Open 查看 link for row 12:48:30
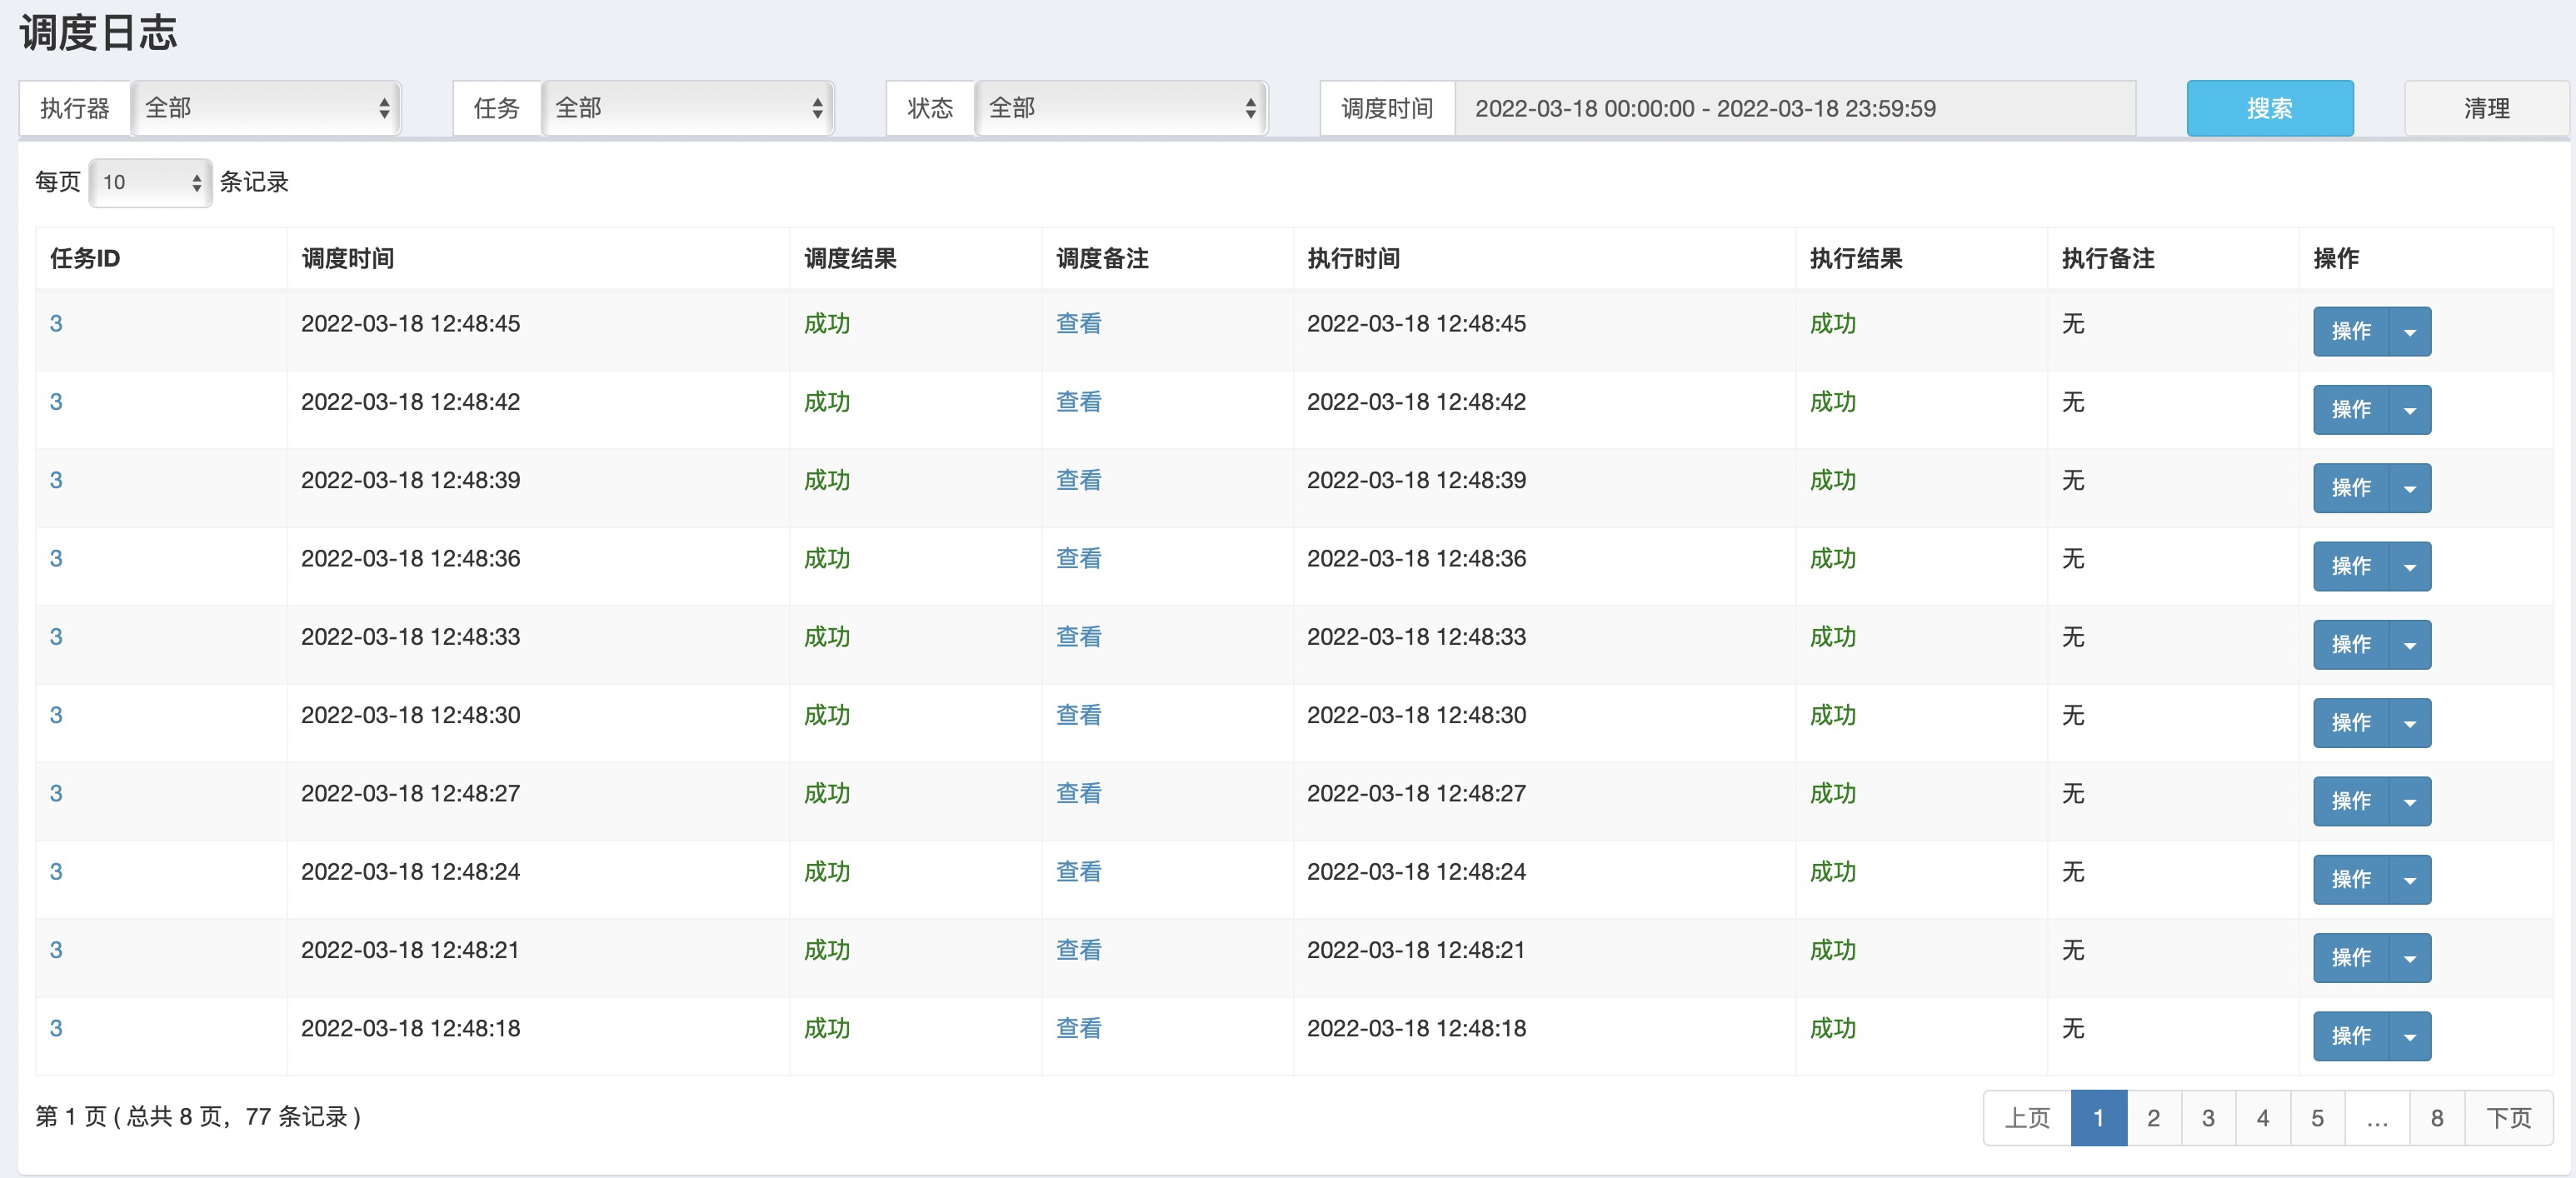2576x1178 pixels. click(1078, 715)
